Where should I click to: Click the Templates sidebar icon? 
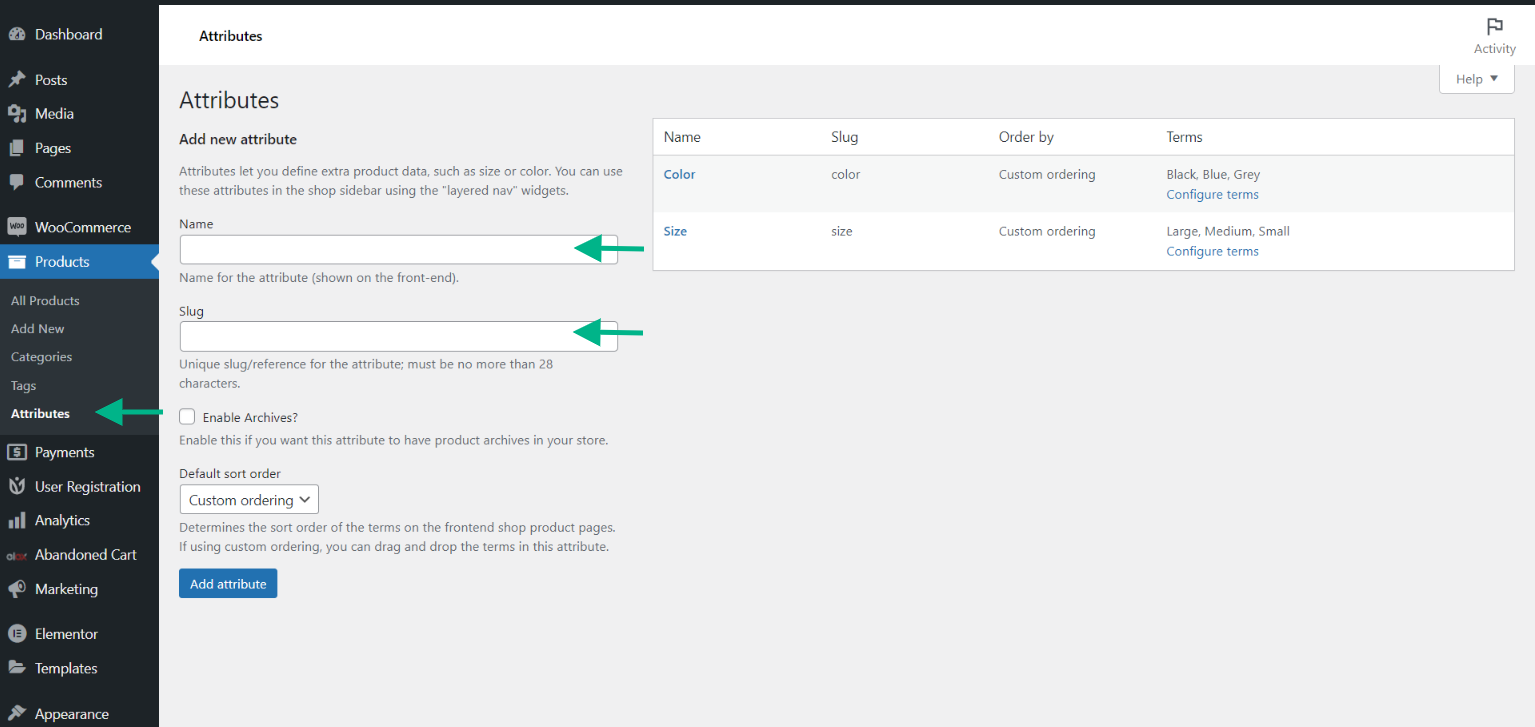(x=17, y=668)
